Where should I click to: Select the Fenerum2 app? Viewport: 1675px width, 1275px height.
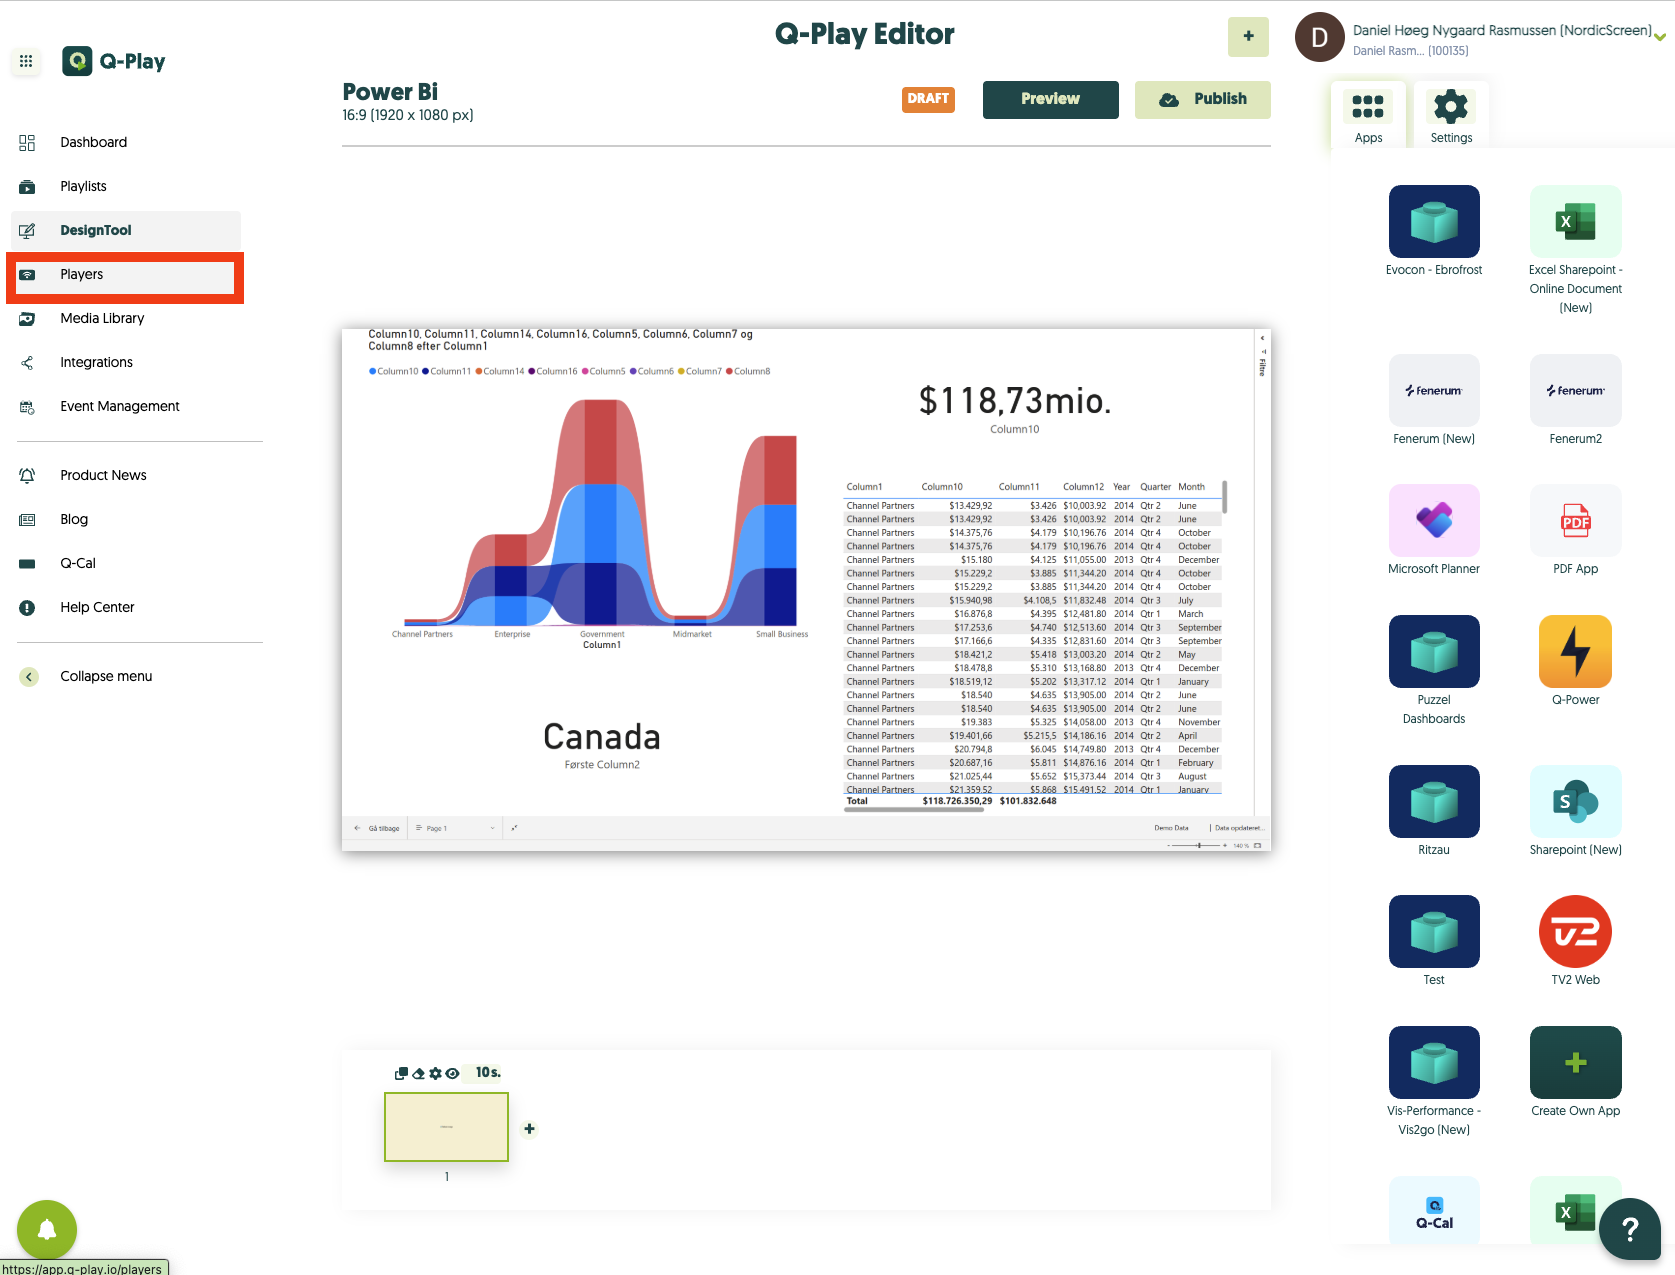pyautogui.click(x=1576, y=391)
